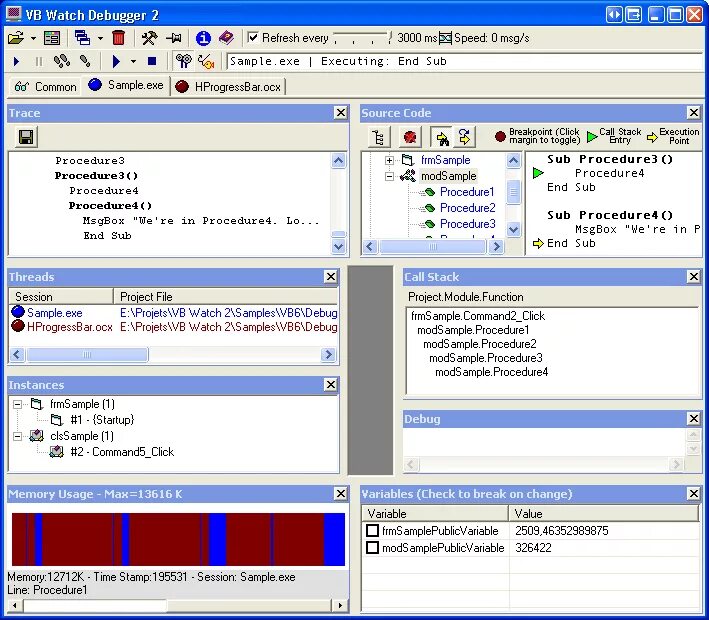Viewport: 709px width, 620px height.
Task: Click the yellow execution point arrow in margin
Action: [538, 244]
